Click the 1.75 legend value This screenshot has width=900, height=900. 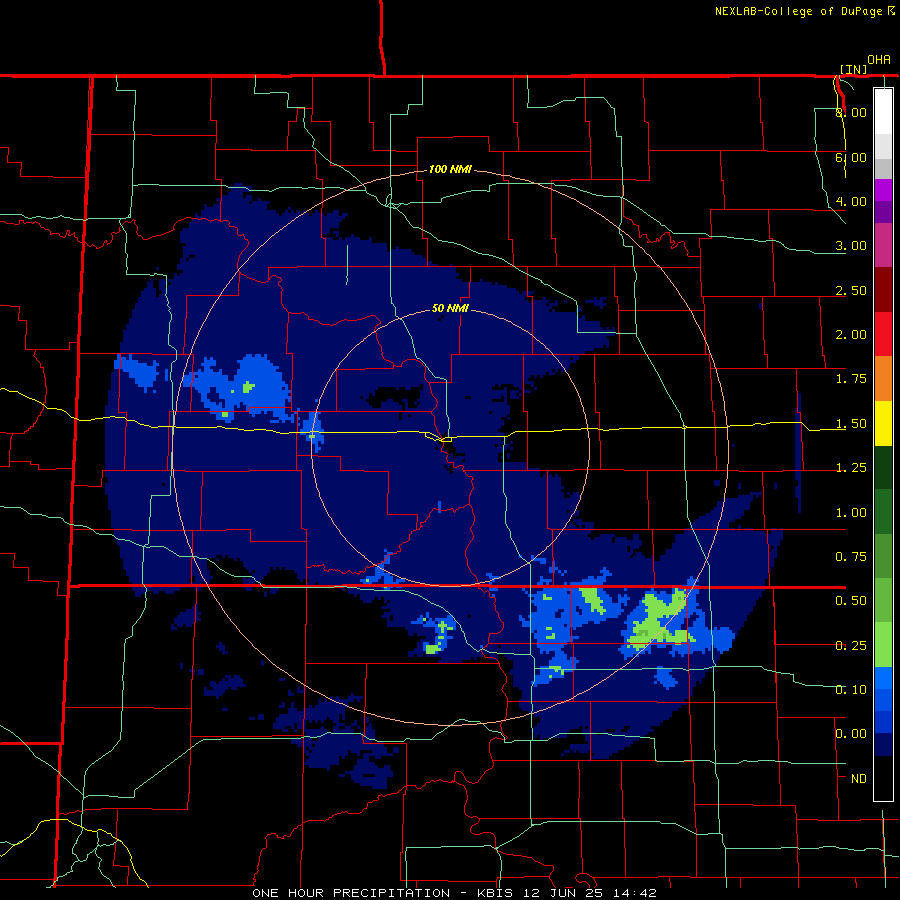click(851, 379)
